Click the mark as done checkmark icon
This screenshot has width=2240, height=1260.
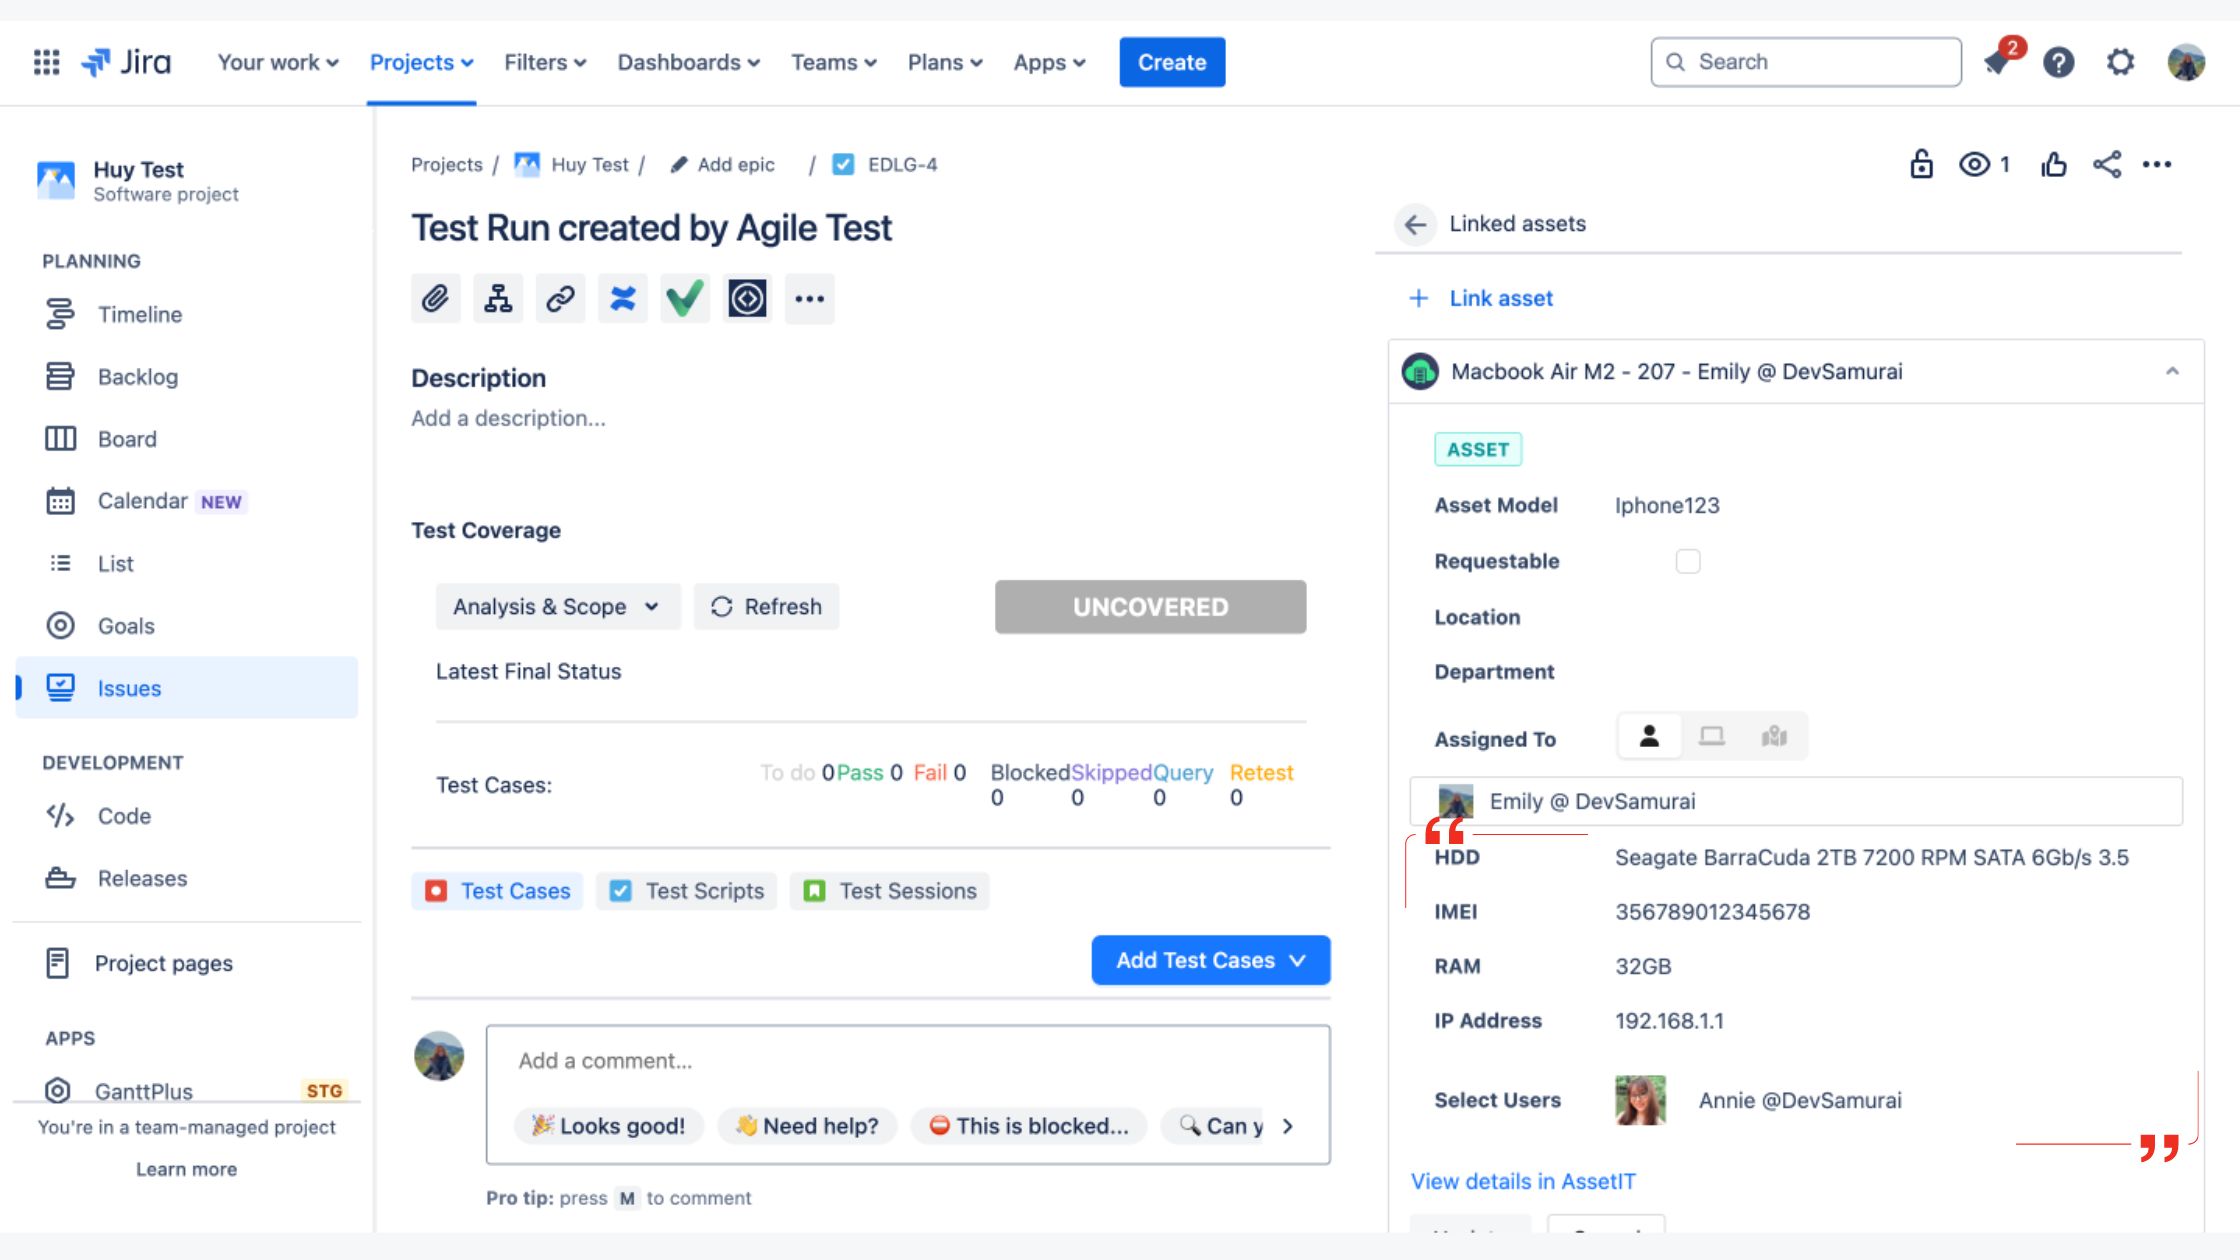pos(683,298)
